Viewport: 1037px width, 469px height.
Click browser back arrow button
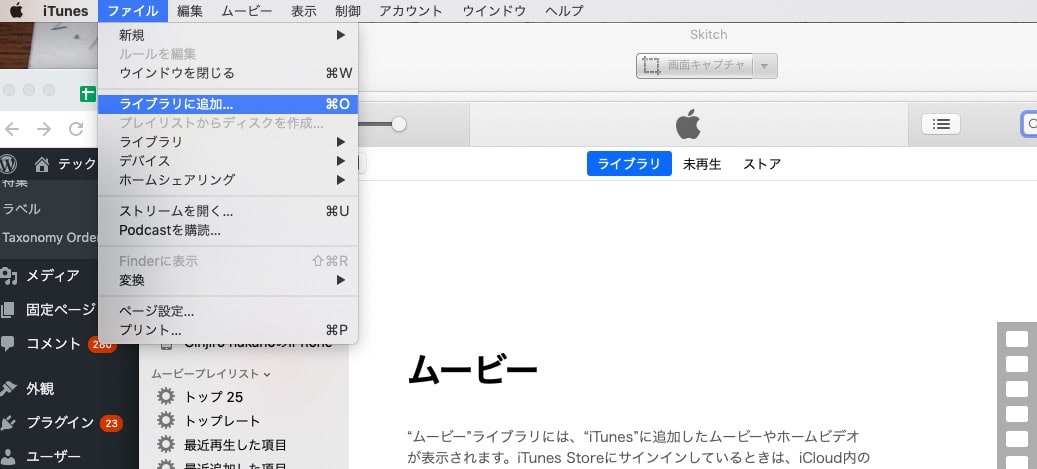[12, 128]
